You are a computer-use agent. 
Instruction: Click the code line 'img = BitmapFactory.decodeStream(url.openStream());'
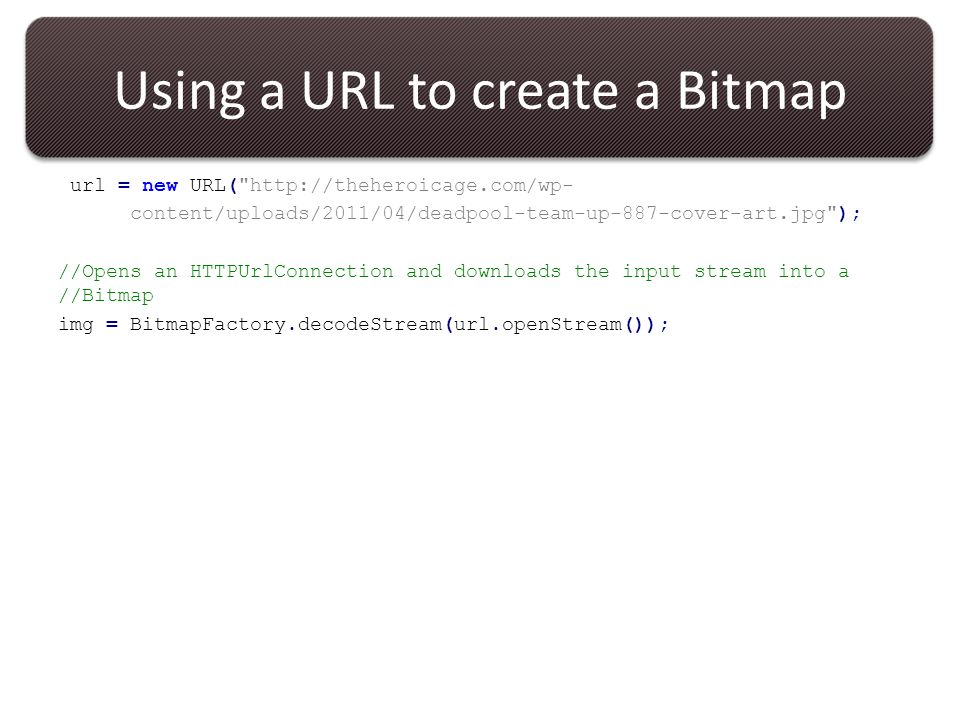tap(364, 324)
